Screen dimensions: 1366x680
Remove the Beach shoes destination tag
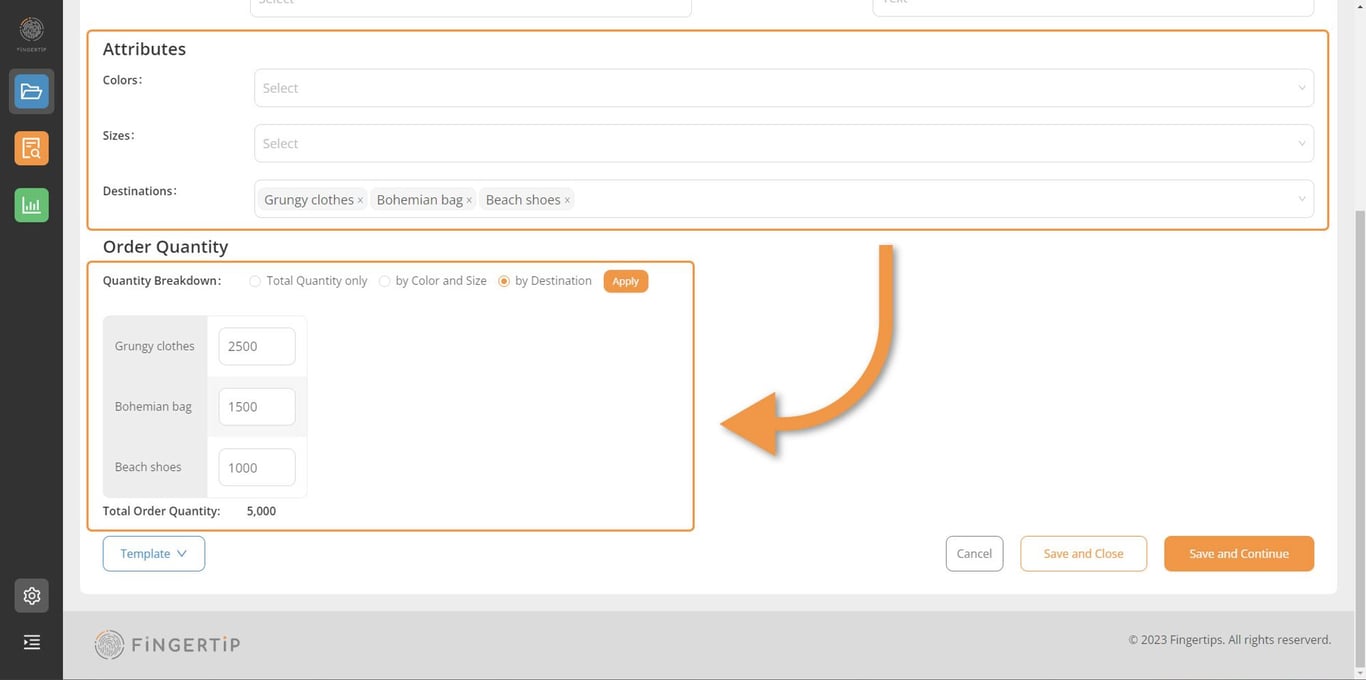(567, 200)
